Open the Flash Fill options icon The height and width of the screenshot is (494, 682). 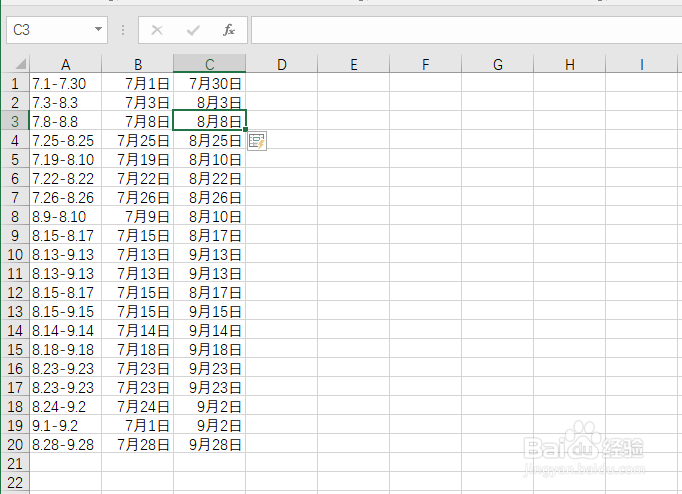coord(257,141)
